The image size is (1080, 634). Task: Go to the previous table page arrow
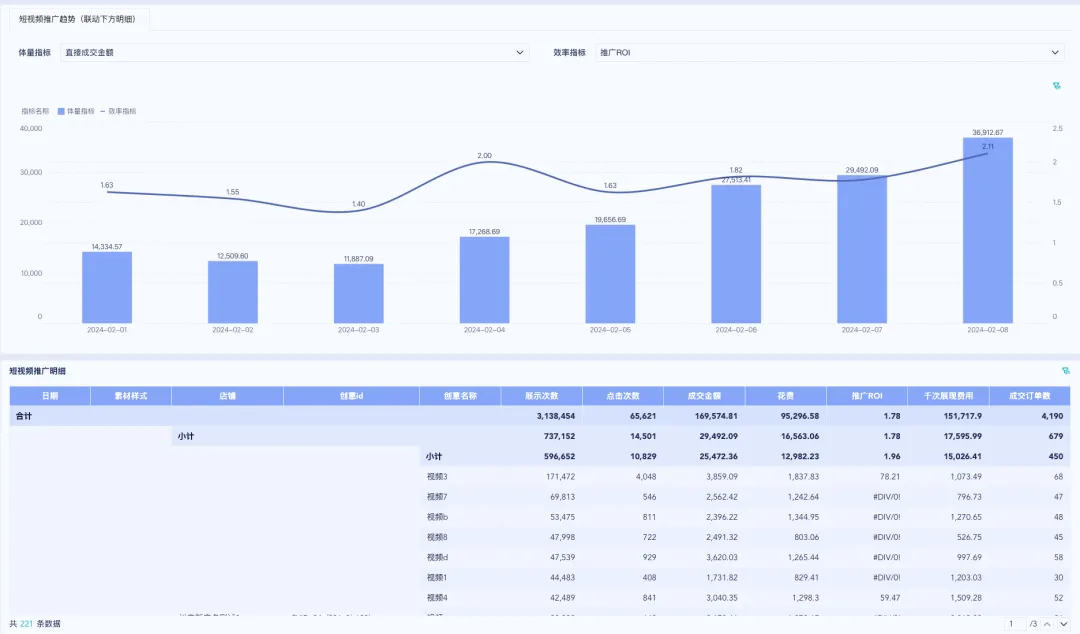coord(1048,624)
